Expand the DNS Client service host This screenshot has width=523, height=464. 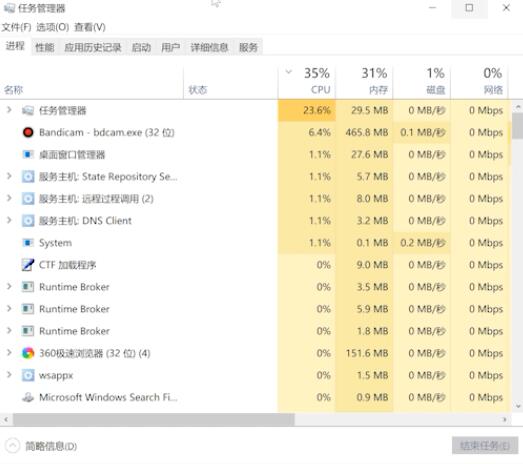click(x=9, y=220)
